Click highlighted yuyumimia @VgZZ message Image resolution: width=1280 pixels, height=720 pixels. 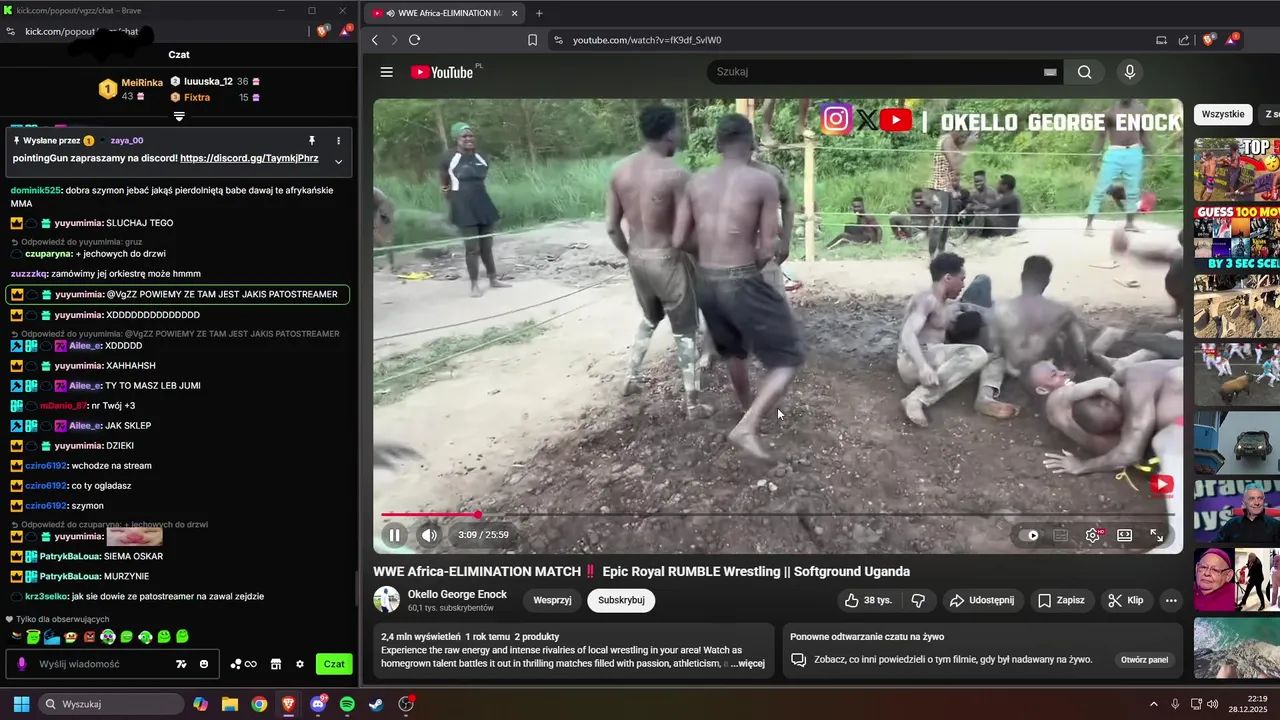click(x=178, y=295)
